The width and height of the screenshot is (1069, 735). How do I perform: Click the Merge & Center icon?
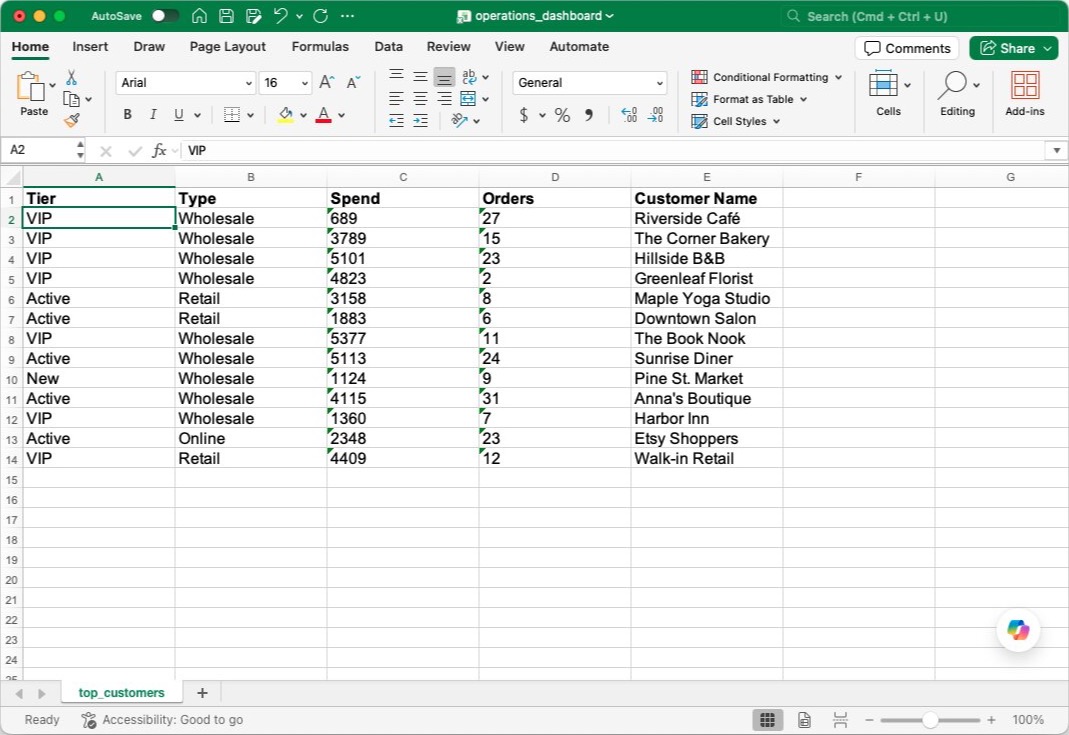tap(468, 99)
